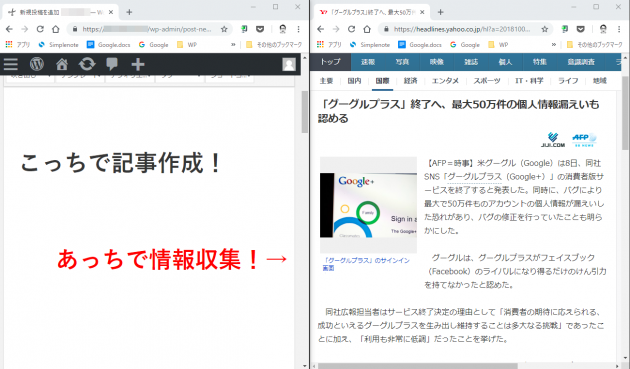
Task: Open the スポーツ news category
Action: pyautogui.click(x=487, y=81)
